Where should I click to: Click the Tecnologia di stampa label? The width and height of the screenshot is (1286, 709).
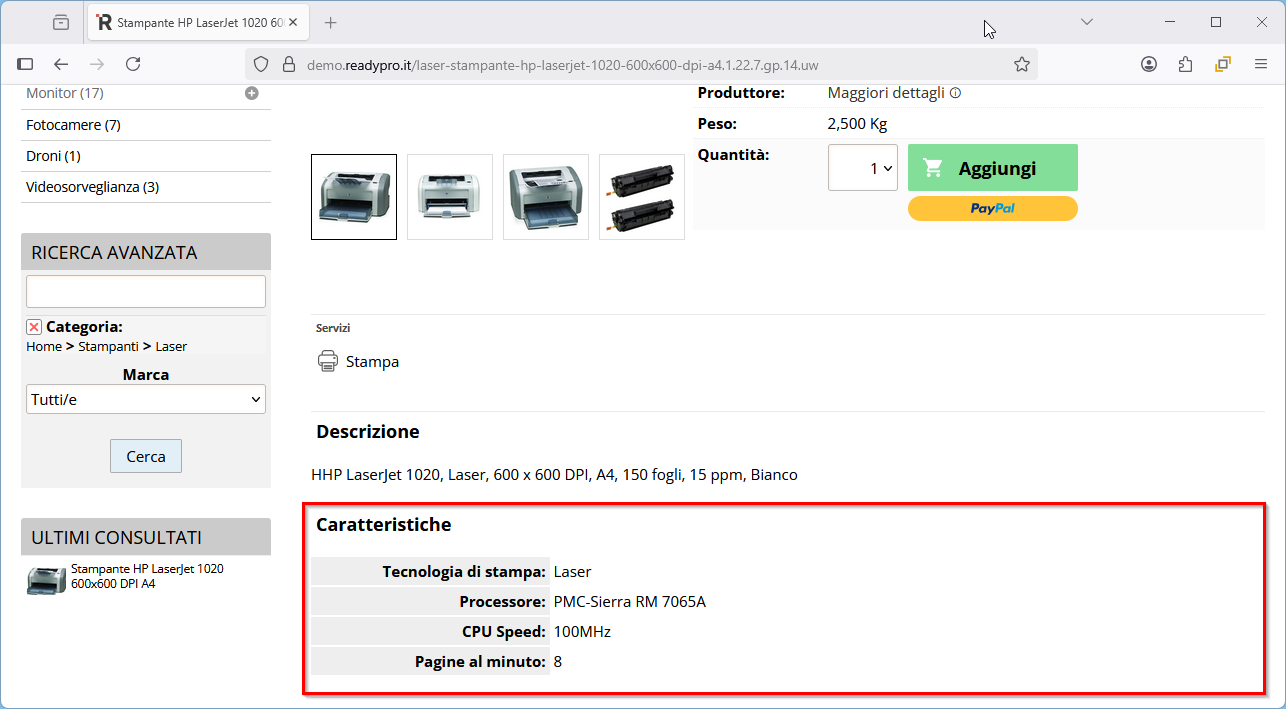[x=464, y=572]
